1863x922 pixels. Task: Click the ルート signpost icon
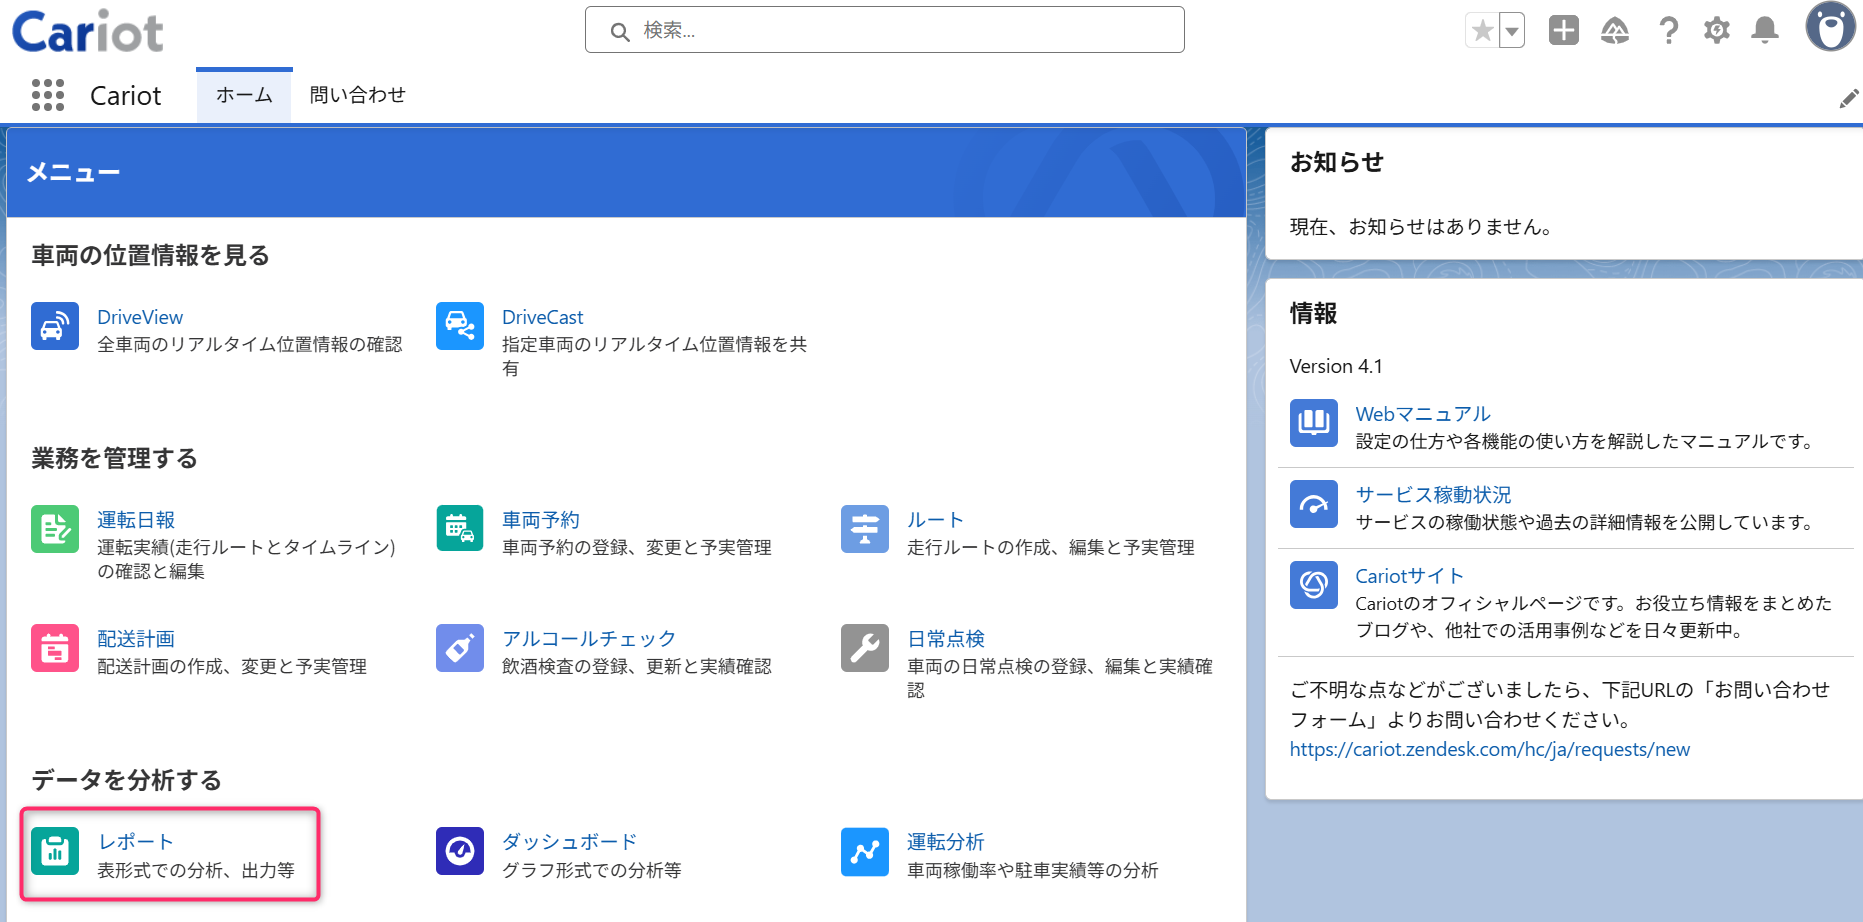point(865,529)
